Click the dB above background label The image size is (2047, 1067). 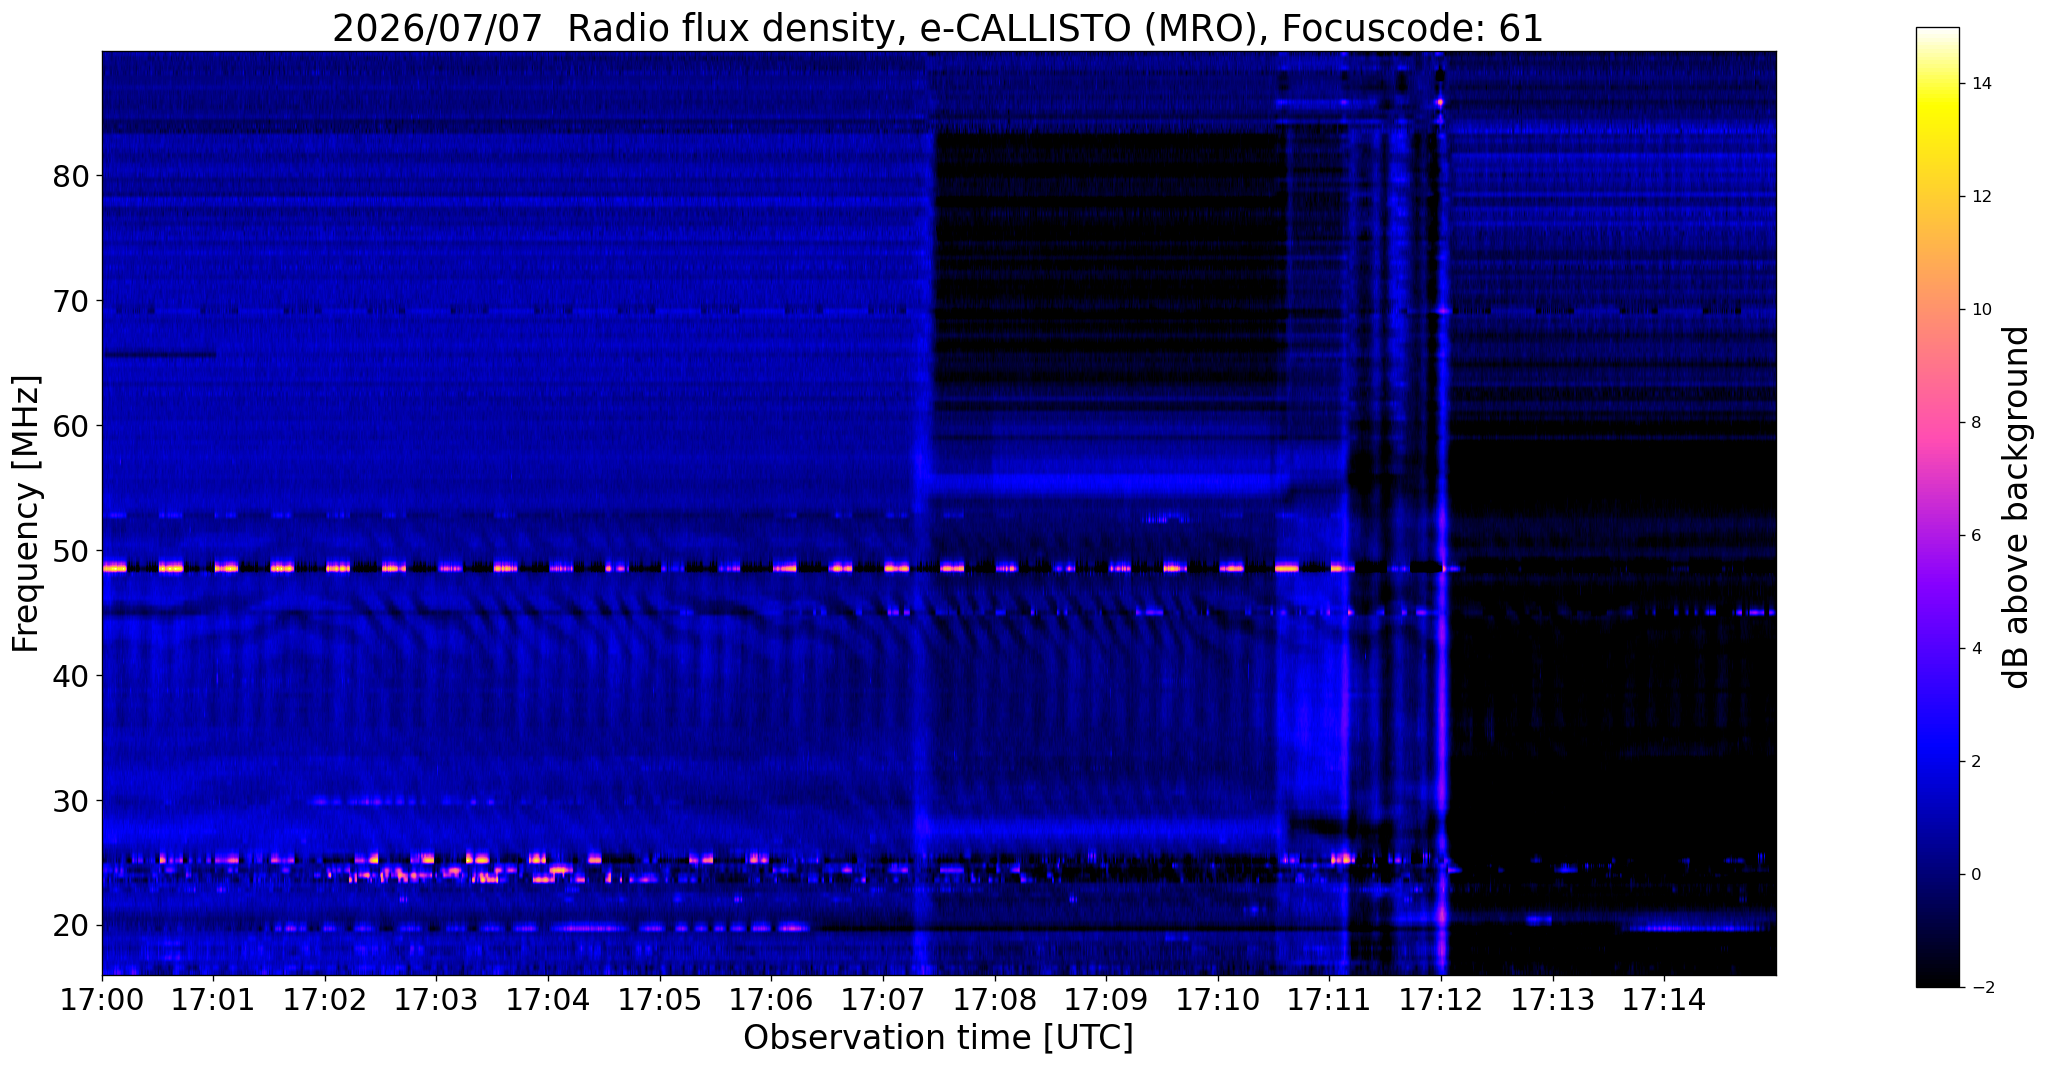click(x=2016, y=507)
